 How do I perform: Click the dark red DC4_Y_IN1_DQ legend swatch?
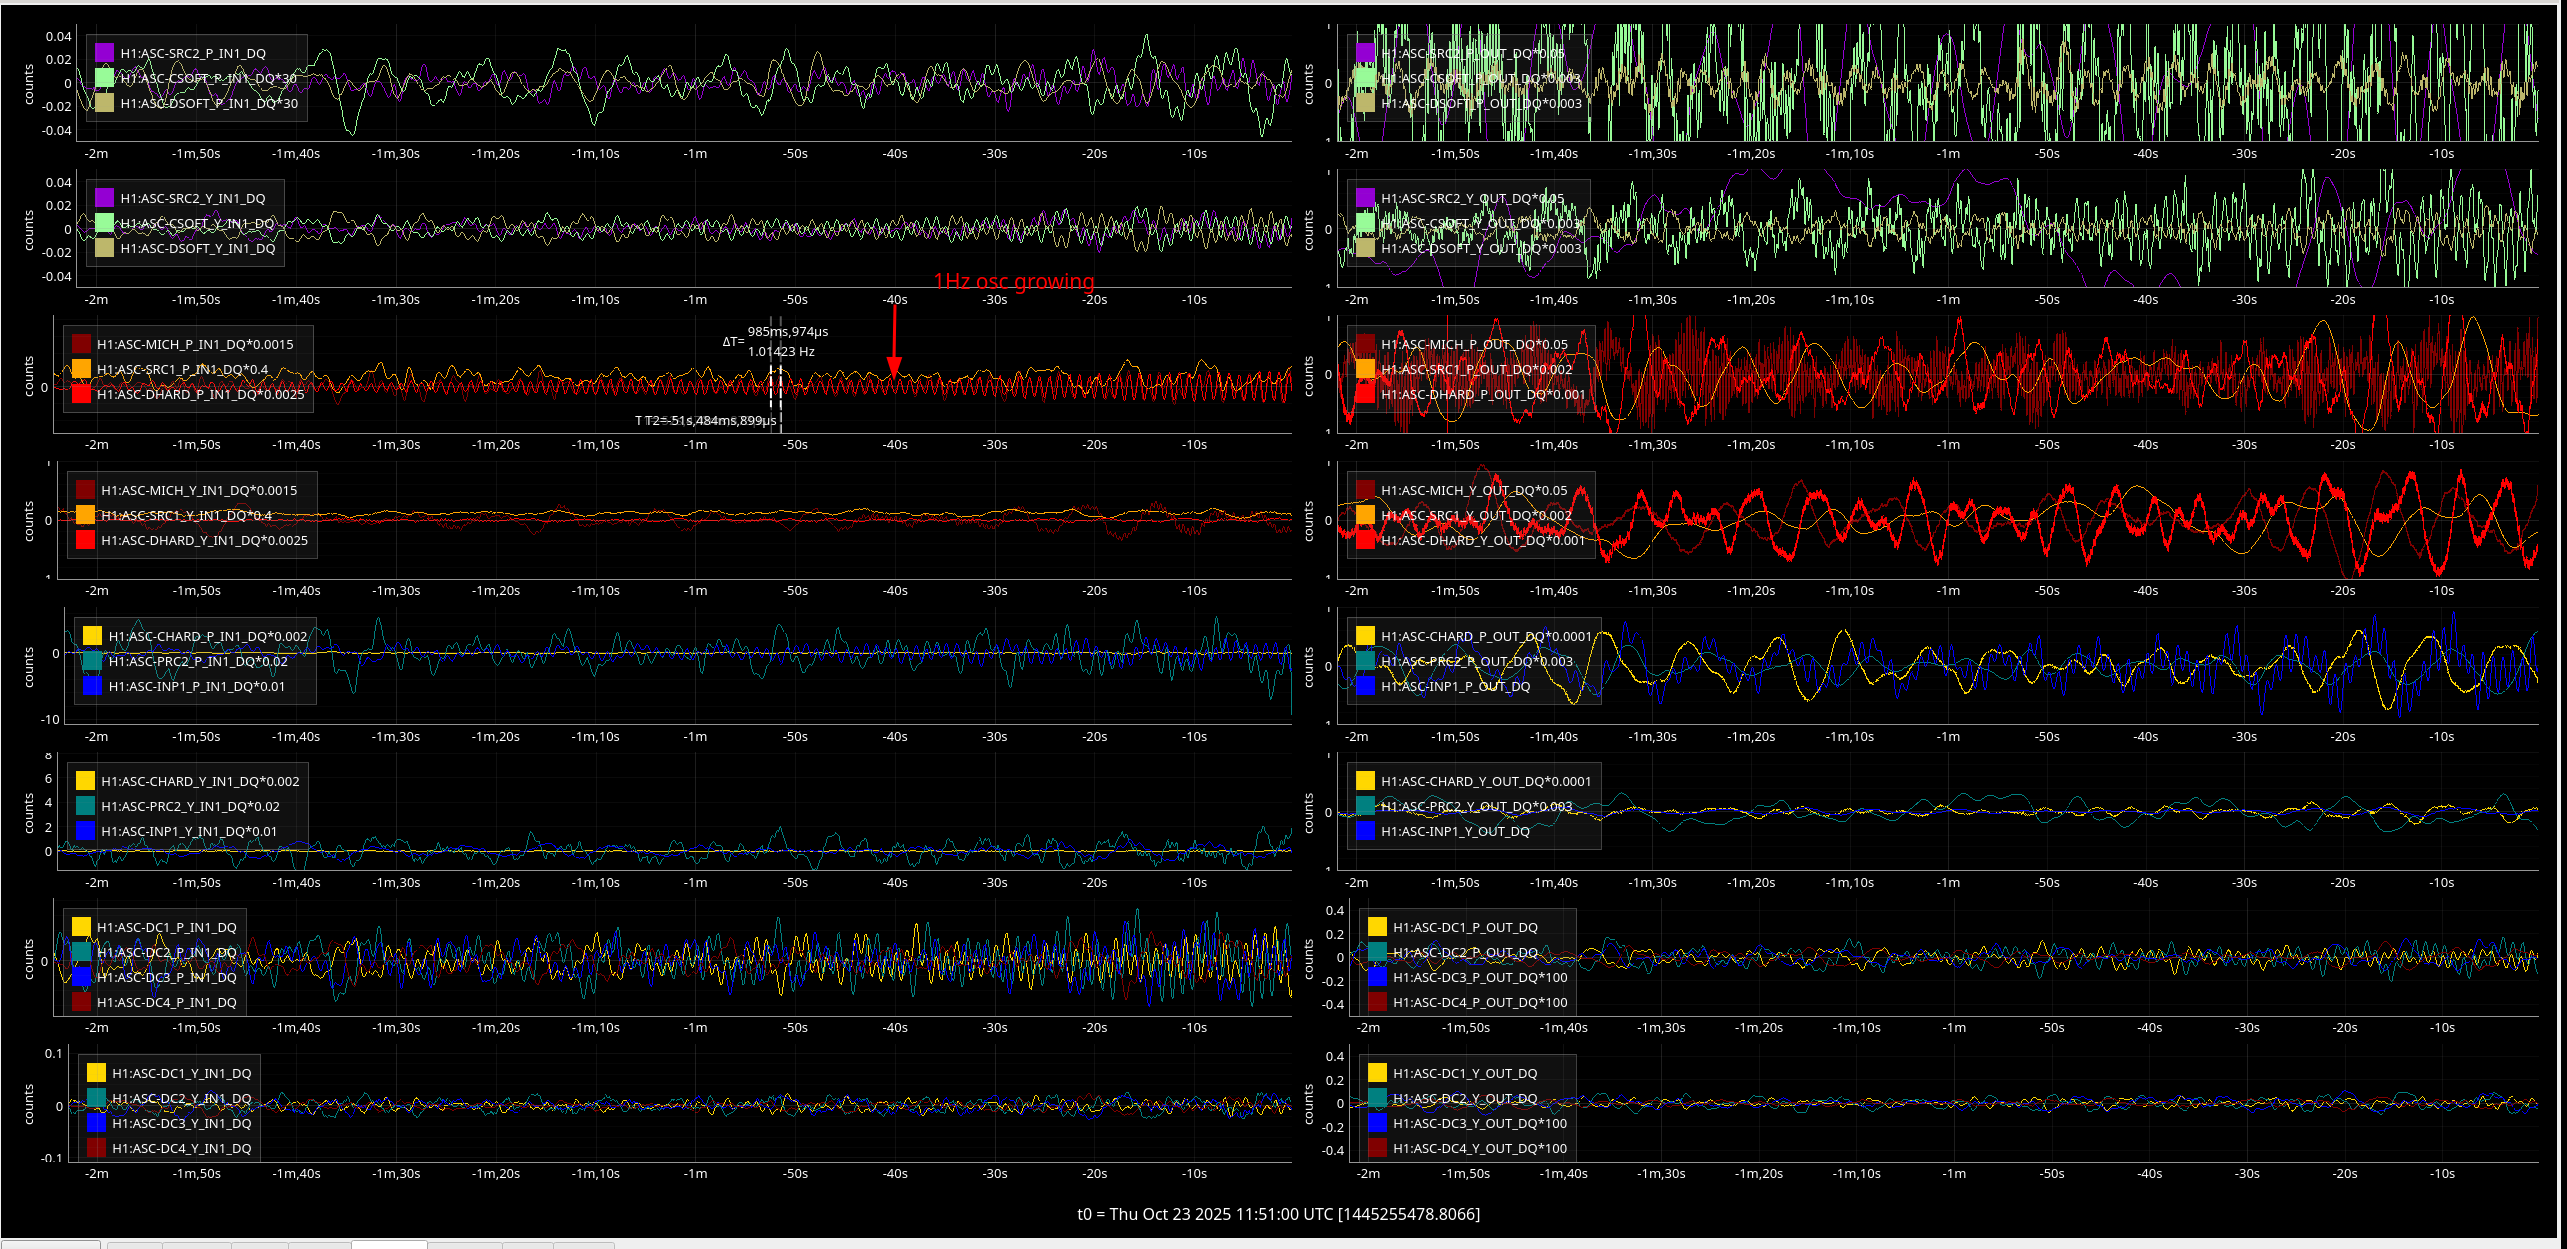click(x=96, y=1148)
